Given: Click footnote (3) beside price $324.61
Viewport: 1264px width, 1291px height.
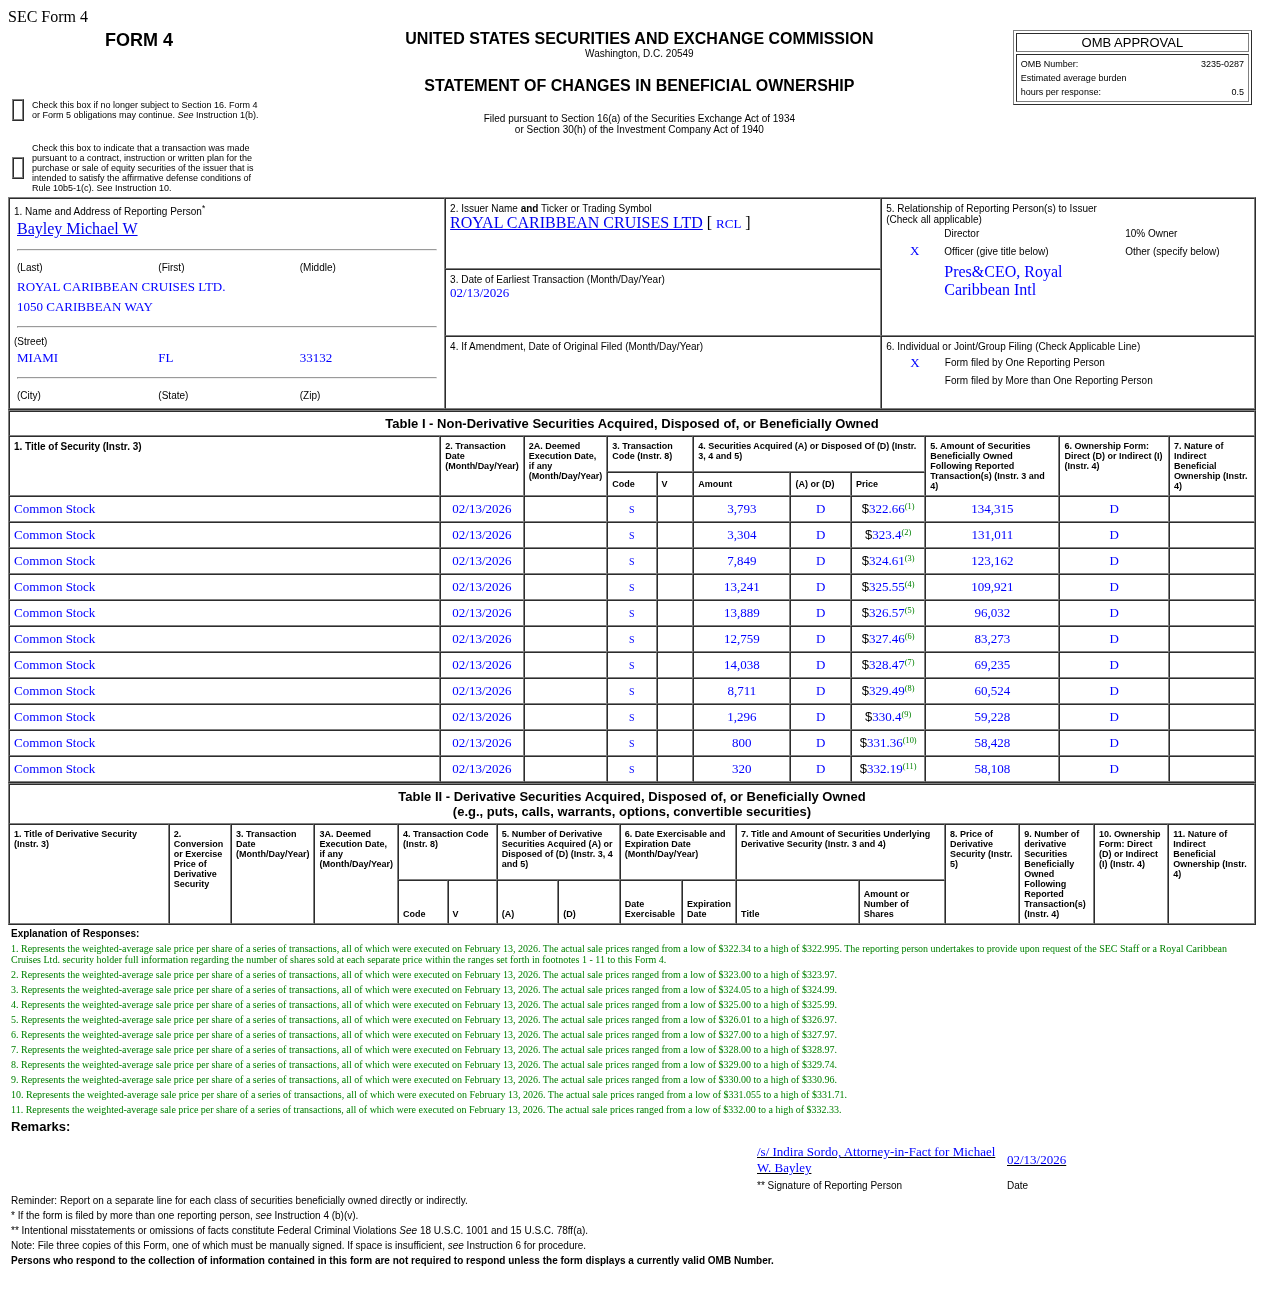Looking at the screenshot, I should [909, 558].
